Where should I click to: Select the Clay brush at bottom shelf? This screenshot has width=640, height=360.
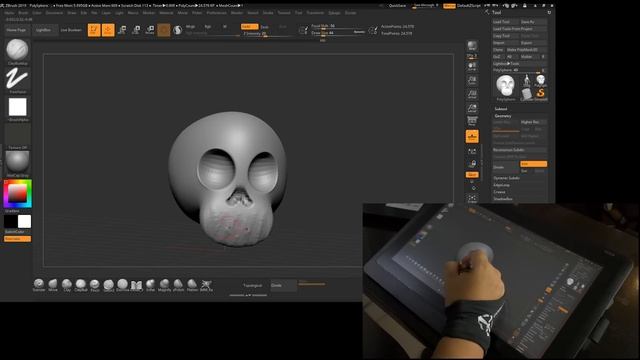click(67, 284)
